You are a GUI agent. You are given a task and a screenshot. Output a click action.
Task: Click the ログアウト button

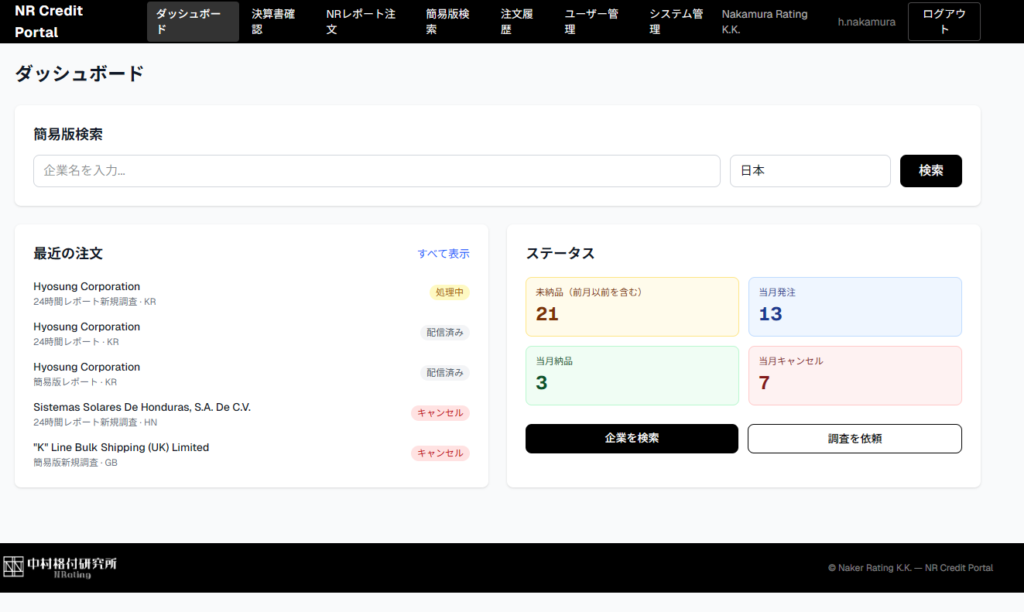pyautogui.click(x=943, y=21)
